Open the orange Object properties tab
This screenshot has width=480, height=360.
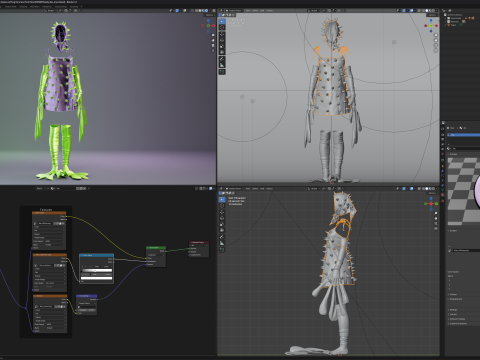point(443,166)
